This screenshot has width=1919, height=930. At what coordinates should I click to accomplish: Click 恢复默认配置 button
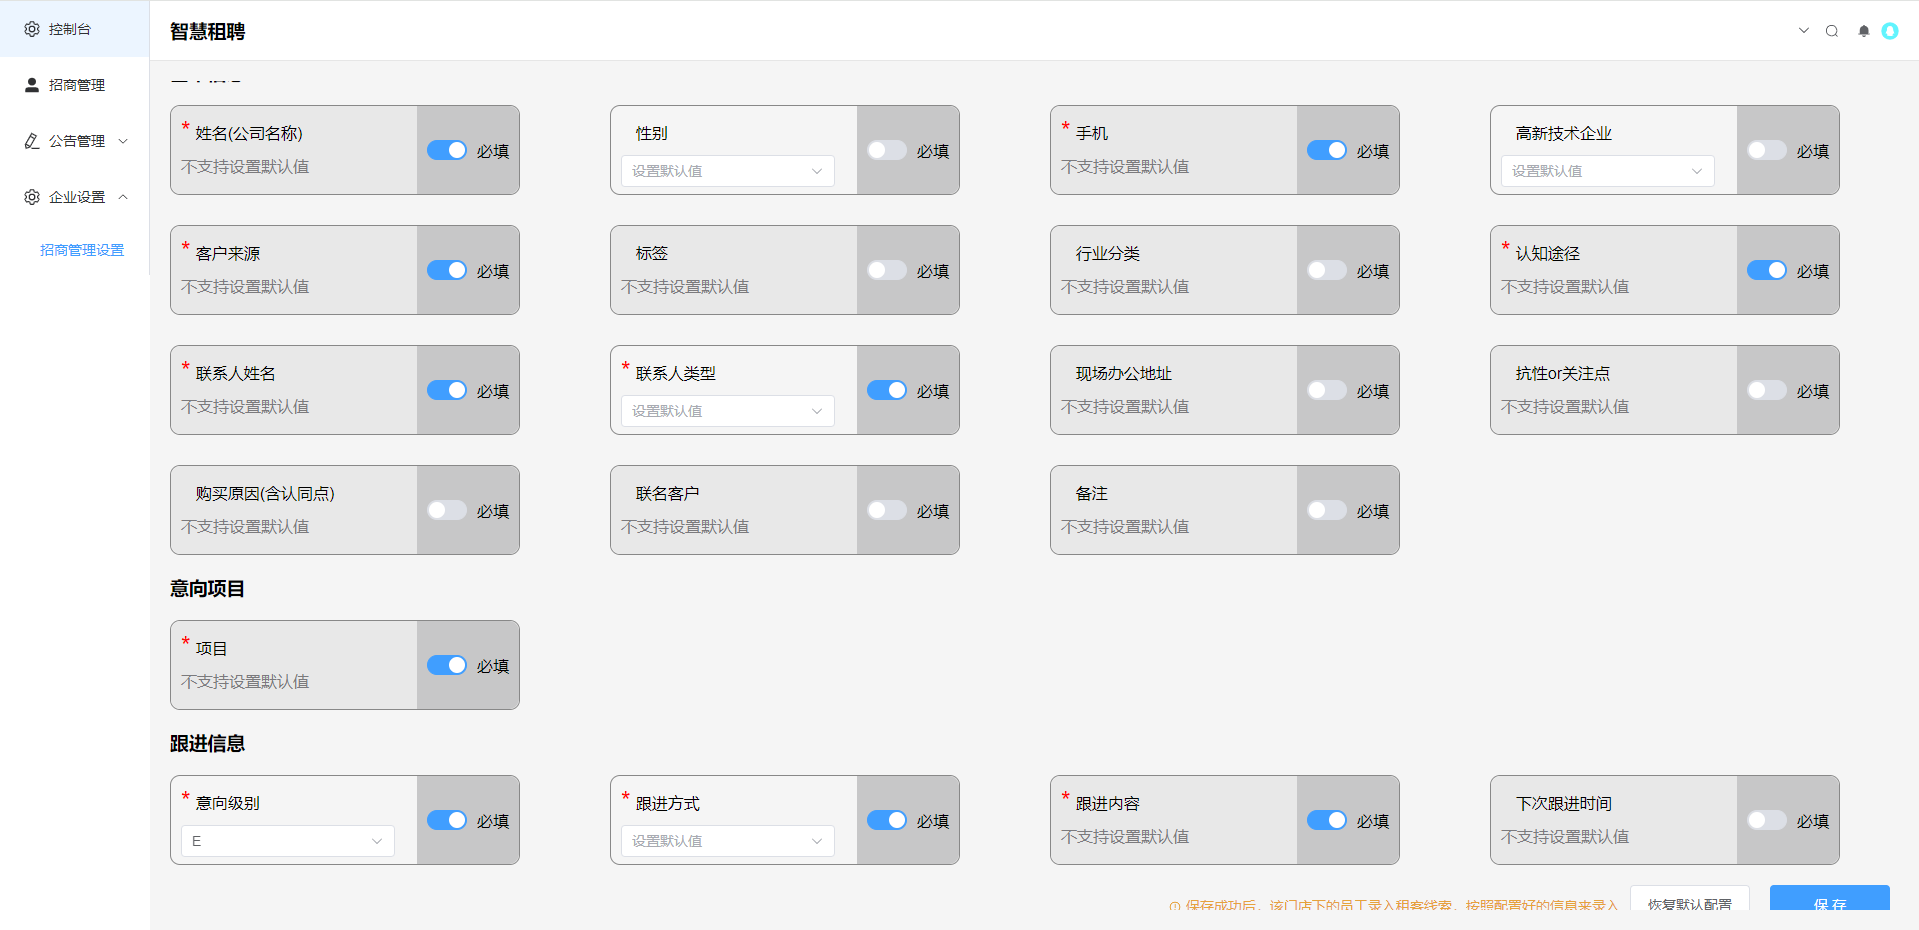click(1690, 899)
